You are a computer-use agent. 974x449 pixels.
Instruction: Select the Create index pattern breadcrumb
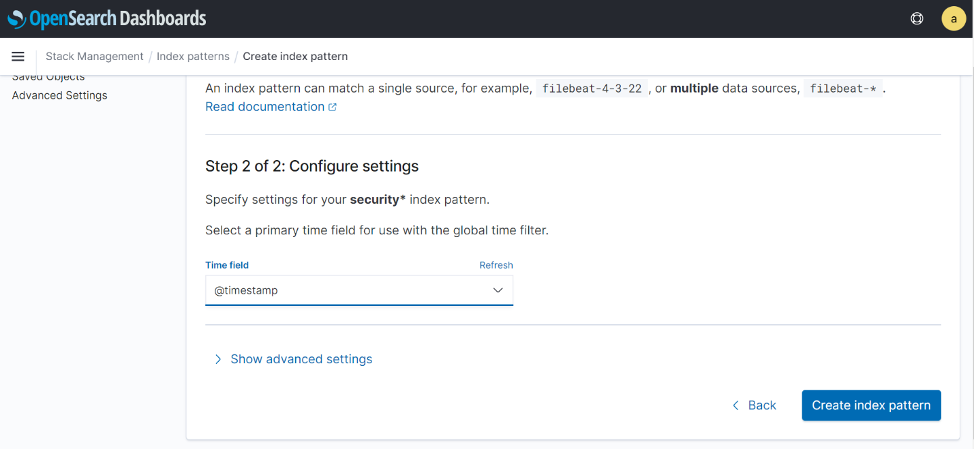click(295, 57)
